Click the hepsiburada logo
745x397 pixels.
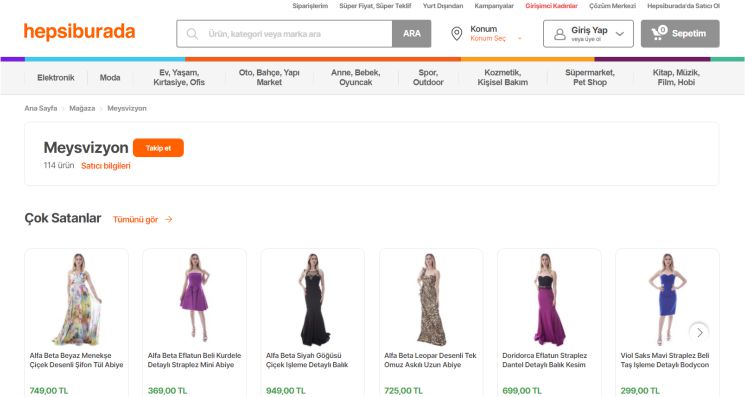click(x=79, y=32)
